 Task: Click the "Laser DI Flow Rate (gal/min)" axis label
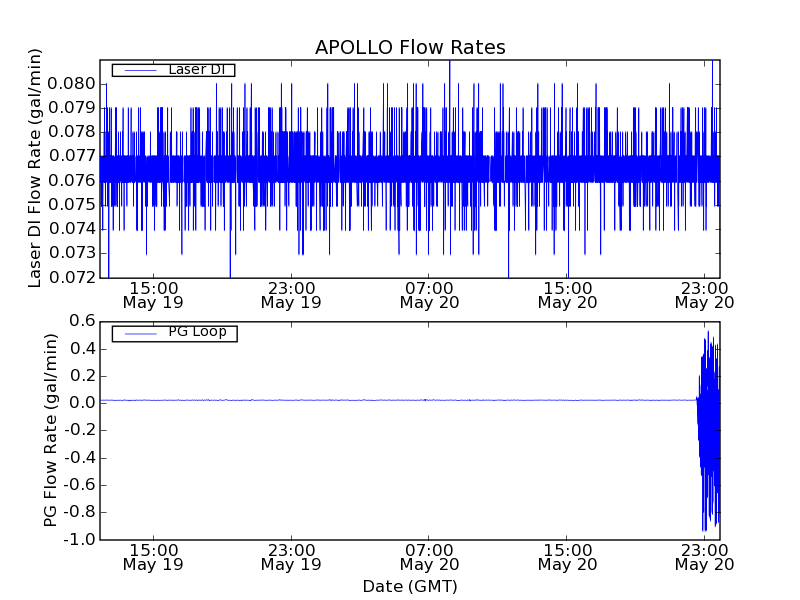(35, 168)
